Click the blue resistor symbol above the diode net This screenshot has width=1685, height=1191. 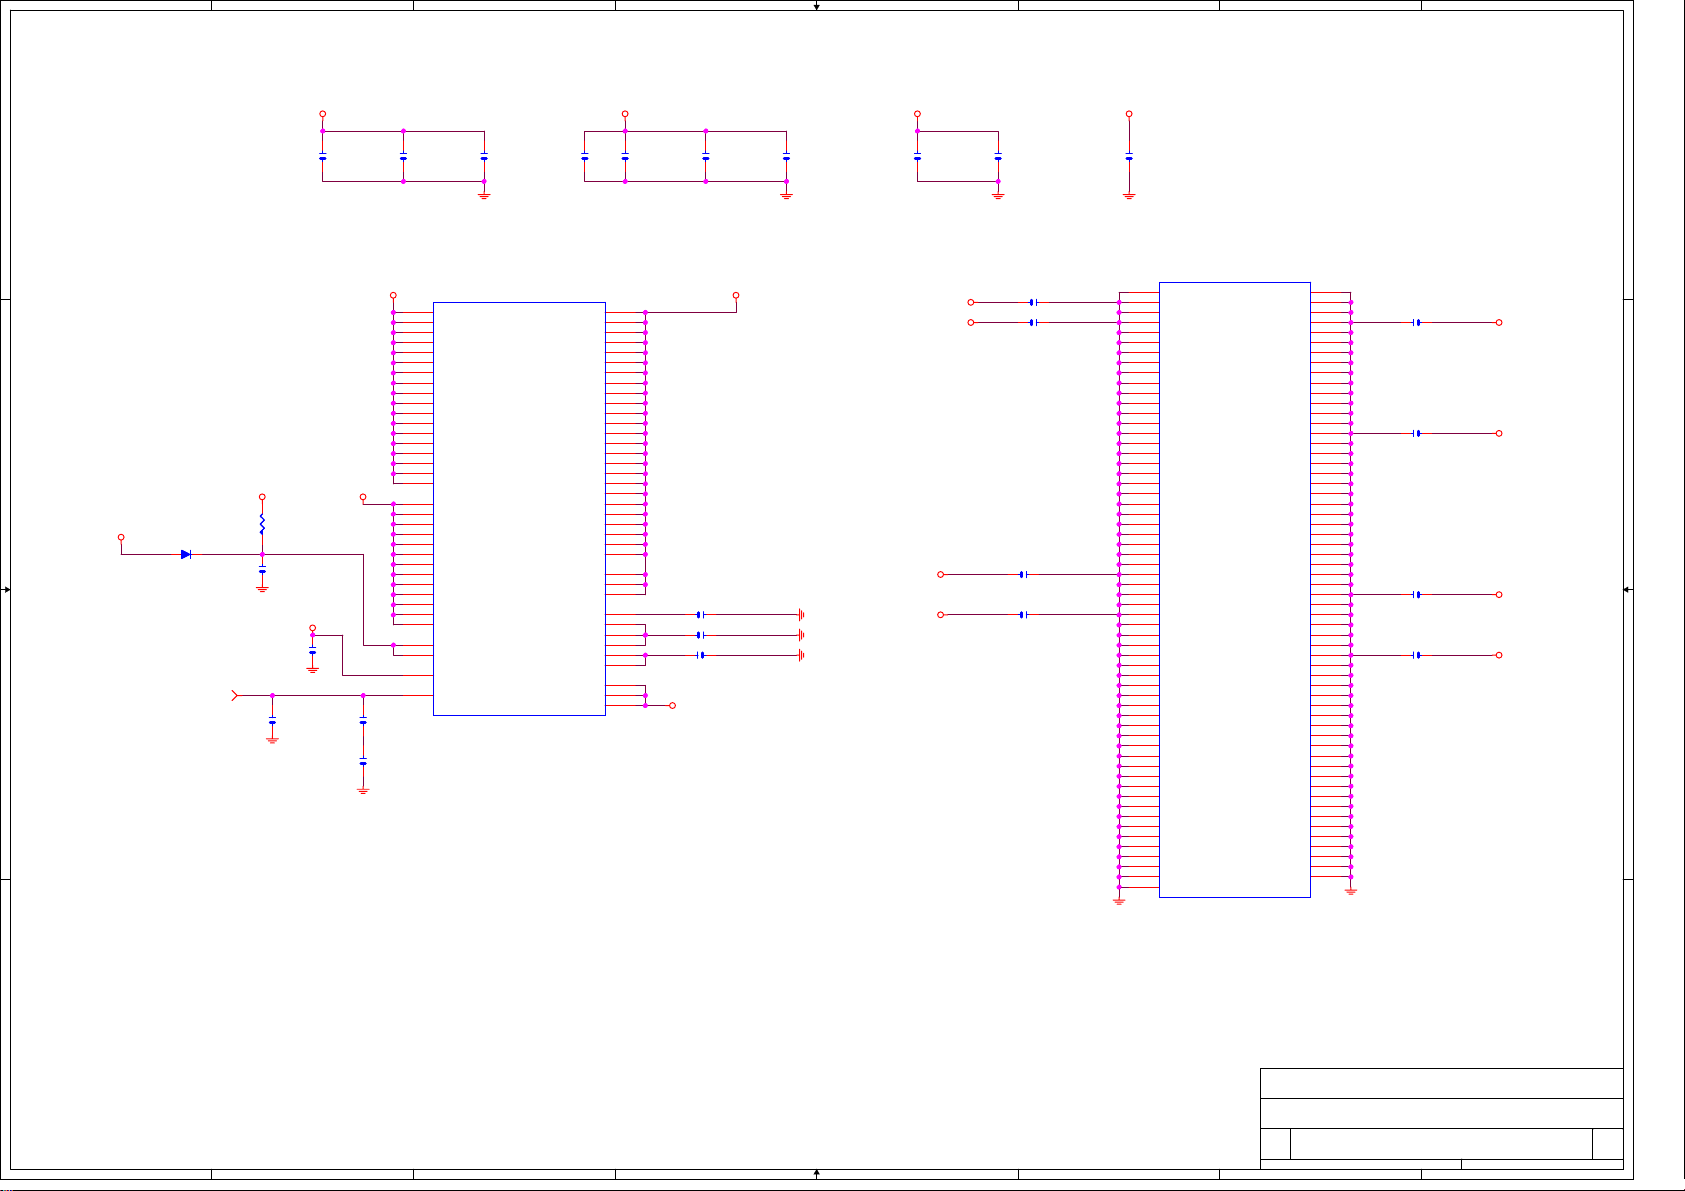click(262, 523)
